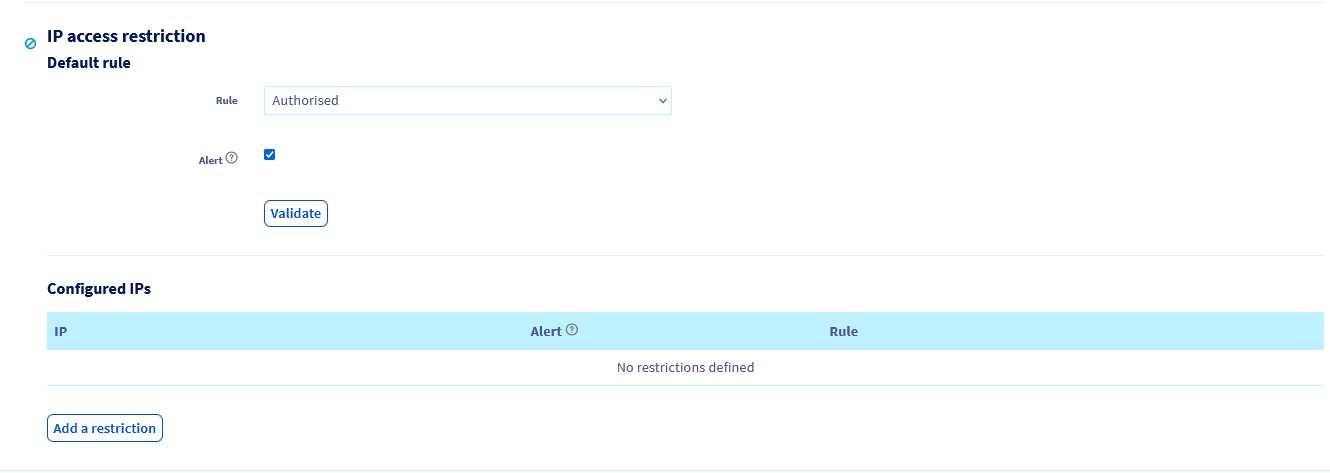1330x473 pixels.
Task: Click the Alert column header text
Action: click(x=546, y=331)
